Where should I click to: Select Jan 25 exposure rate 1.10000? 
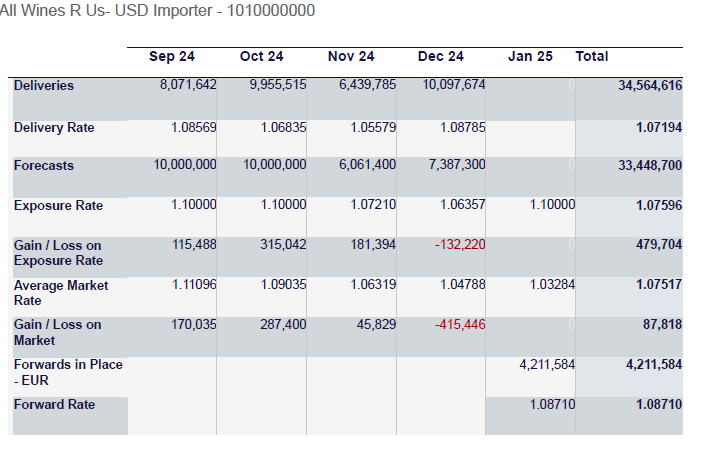point(553,205)
